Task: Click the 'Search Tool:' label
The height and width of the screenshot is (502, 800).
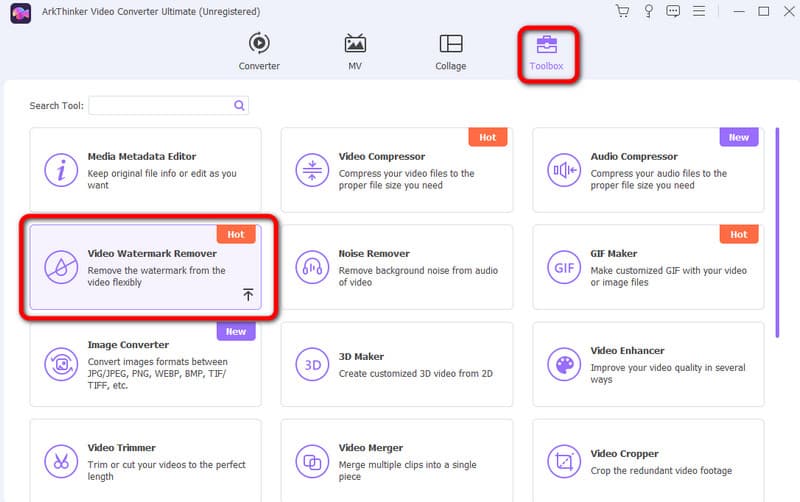Action: tap(57, 106)
